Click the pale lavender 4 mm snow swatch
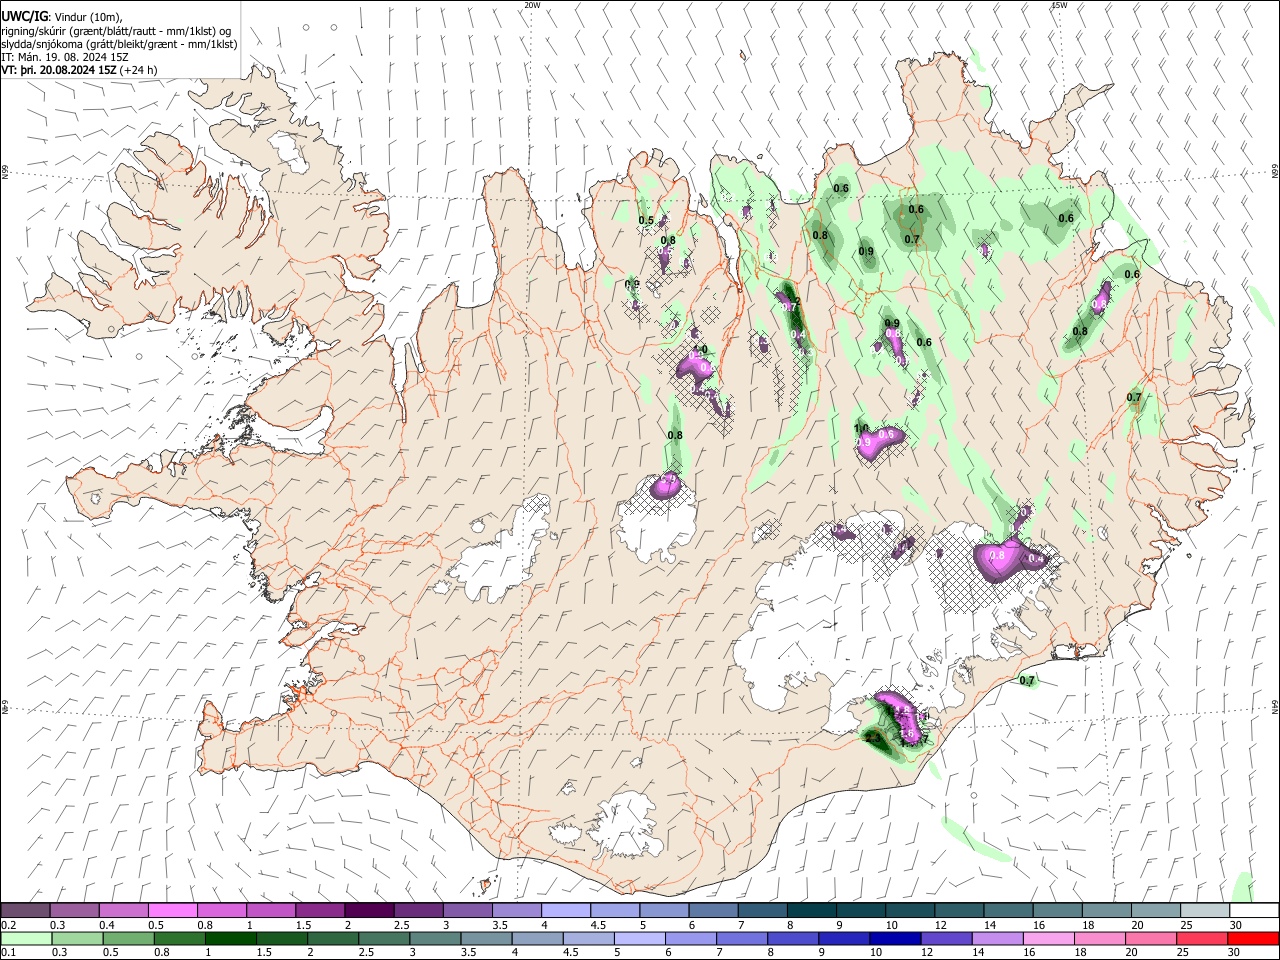This screenshot has height=960, width=1280. tap(564, 910)
